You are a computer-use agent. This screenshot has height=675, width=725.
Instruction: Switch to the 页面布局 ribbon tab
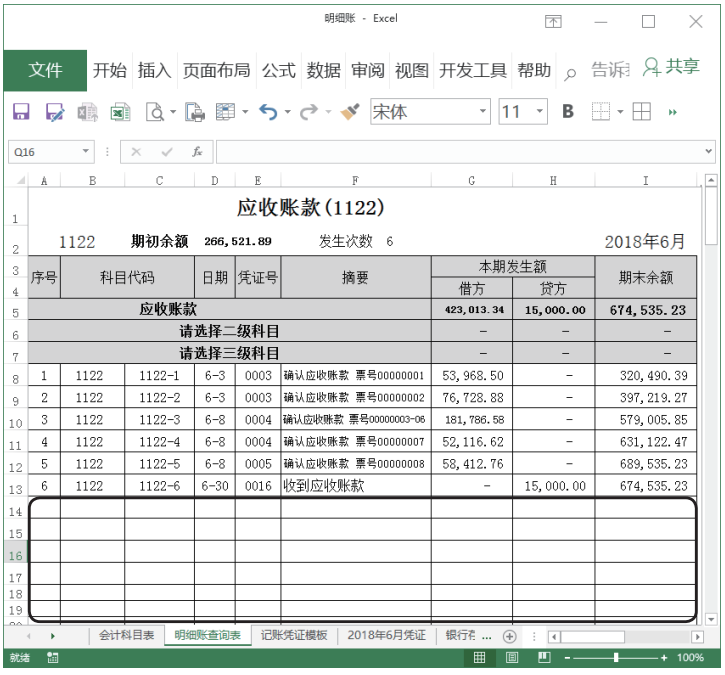(x=216, y=71)
